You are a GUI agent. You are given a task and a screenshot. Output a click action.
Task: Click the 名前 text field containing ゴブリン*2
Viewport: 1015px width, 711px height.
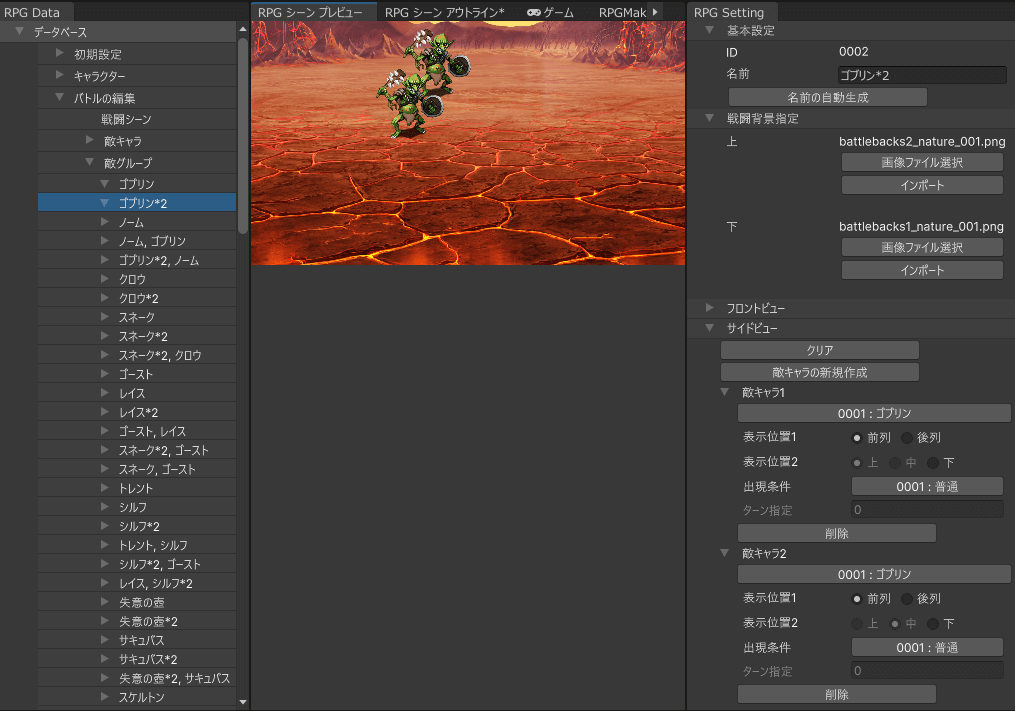[921, 75]
